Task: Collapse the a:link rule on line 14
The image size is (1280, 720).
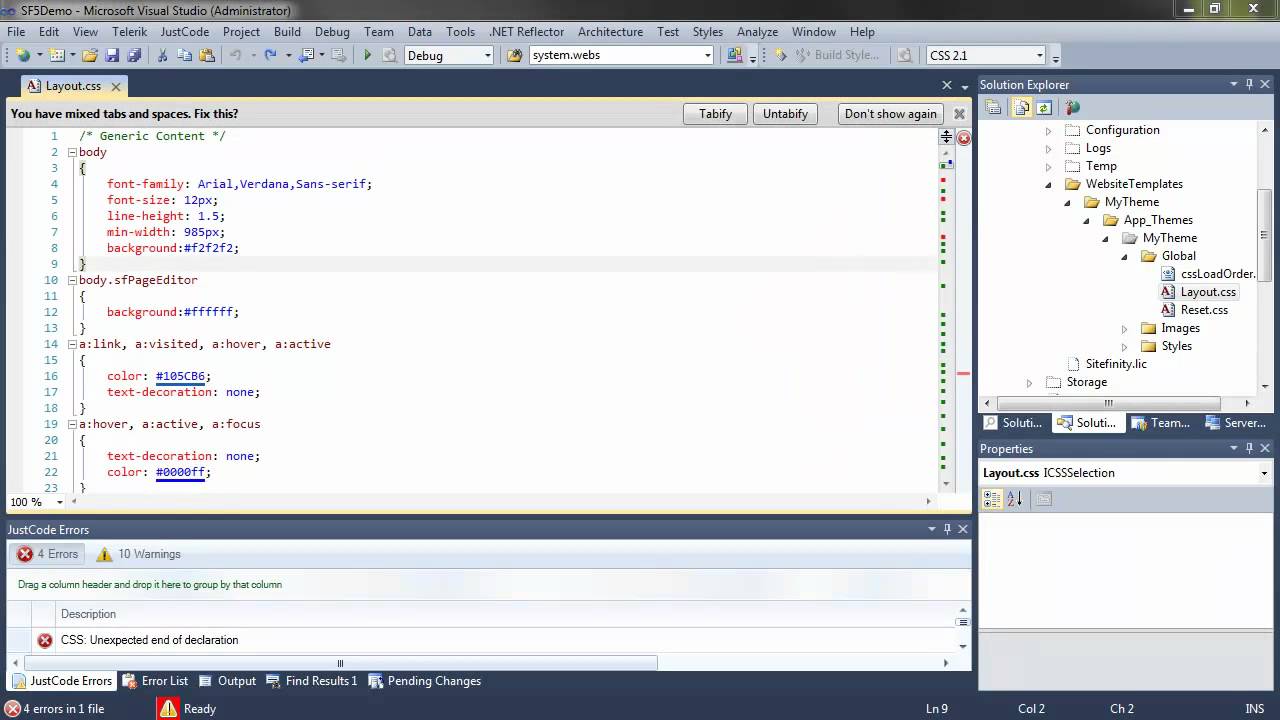Action: pos(72,344)
